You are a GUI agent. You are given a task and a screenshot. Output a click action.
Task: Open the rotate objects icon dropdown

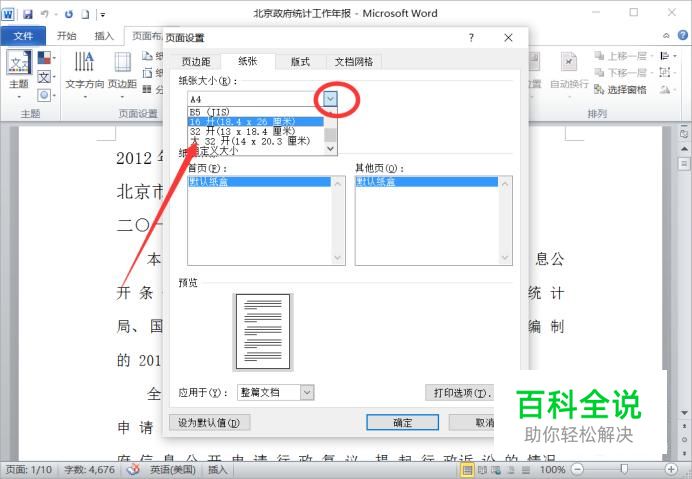coord(668,90)
